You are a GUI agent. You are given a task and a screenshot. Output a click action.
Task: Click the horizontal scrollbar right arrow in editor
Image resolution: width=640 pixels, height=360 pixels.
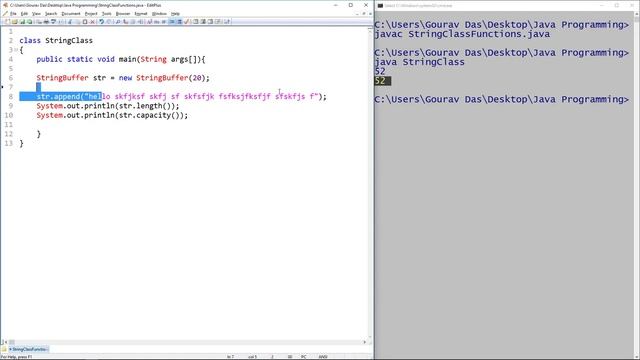tap(365, 342)
